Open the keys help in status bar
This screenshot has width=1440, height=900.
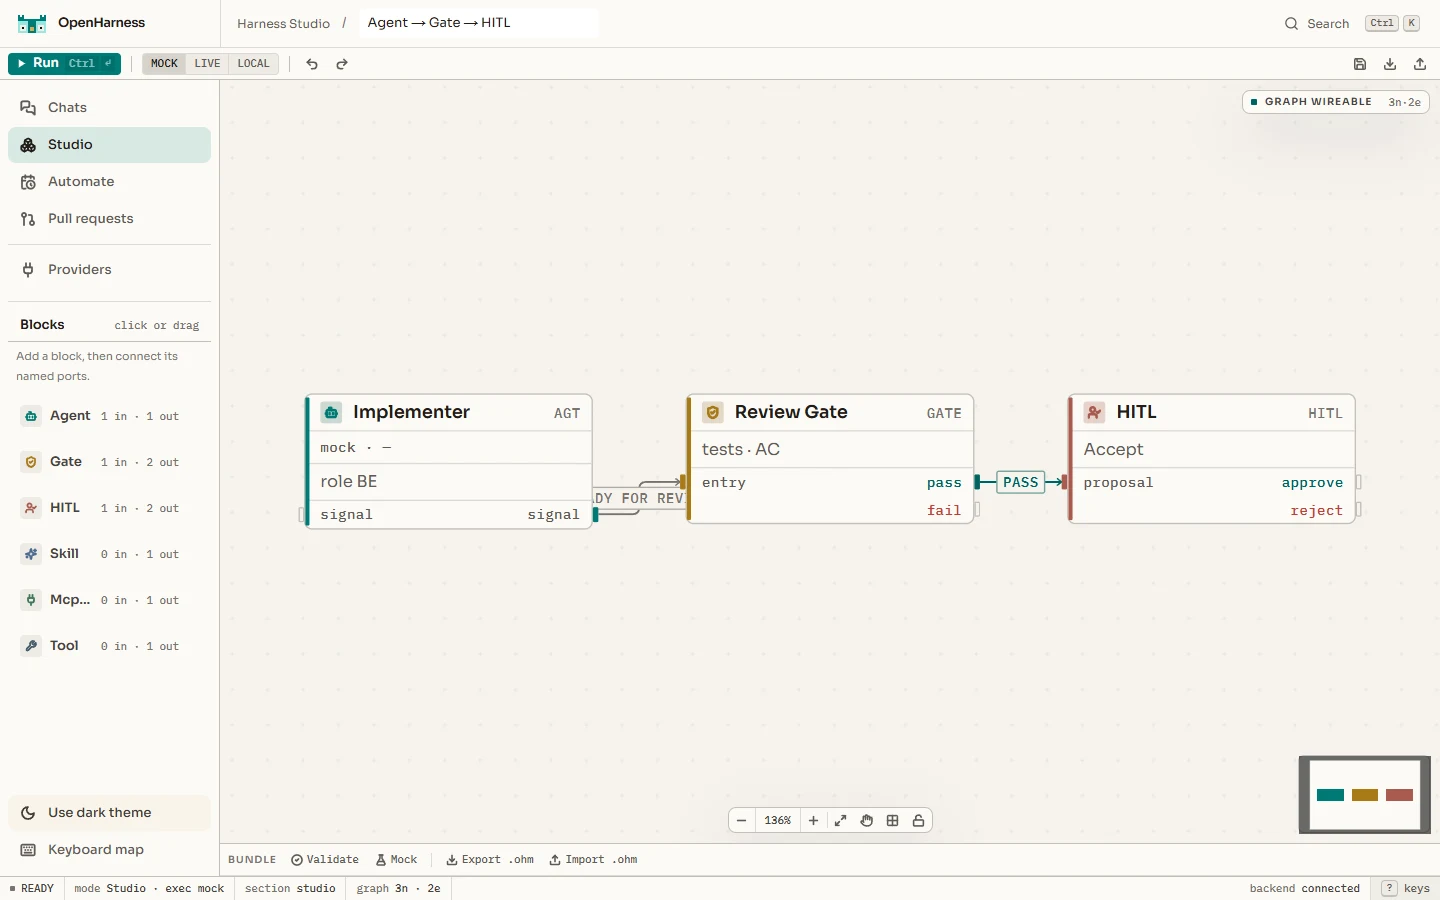pyautogui.click(x=1406, y=888)
